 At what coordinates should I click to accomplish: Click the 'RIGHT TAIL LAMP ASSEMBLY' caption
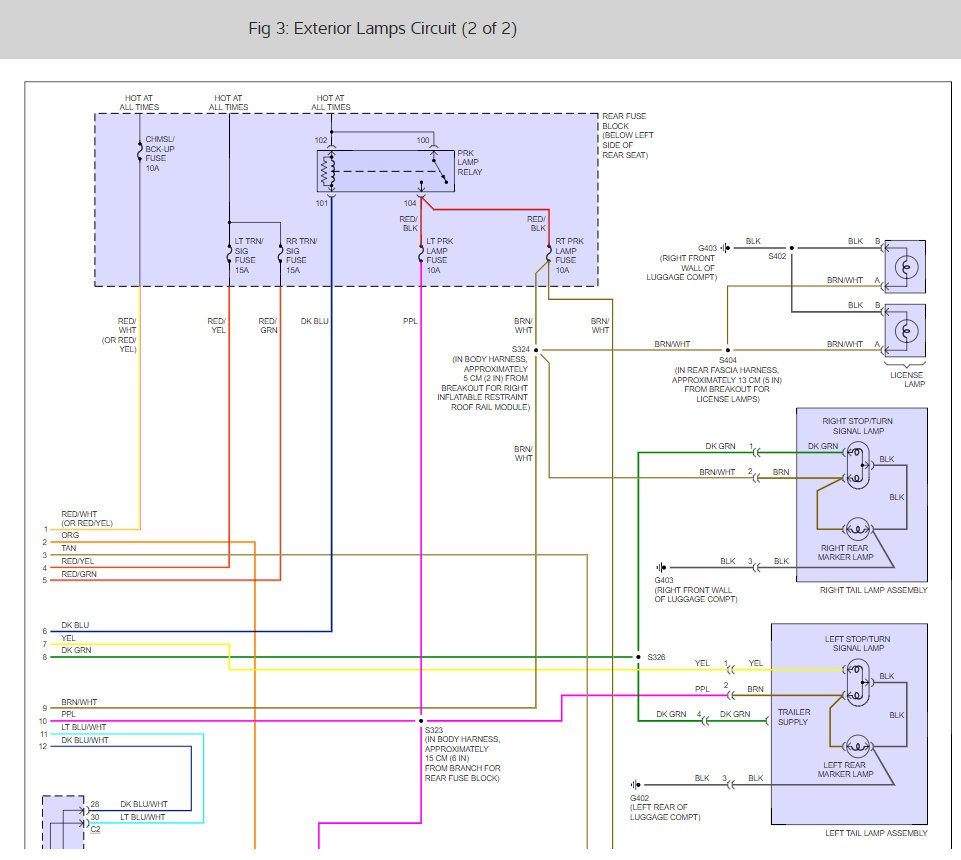click(x=873, y=590)
